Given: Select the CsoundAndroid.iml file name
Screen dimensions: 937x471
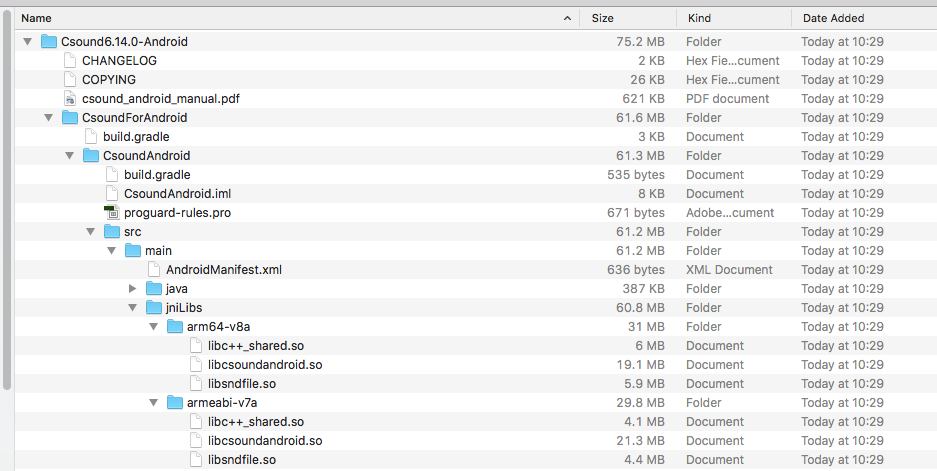Looking at the screenshot, I should (x=177, y=194).
